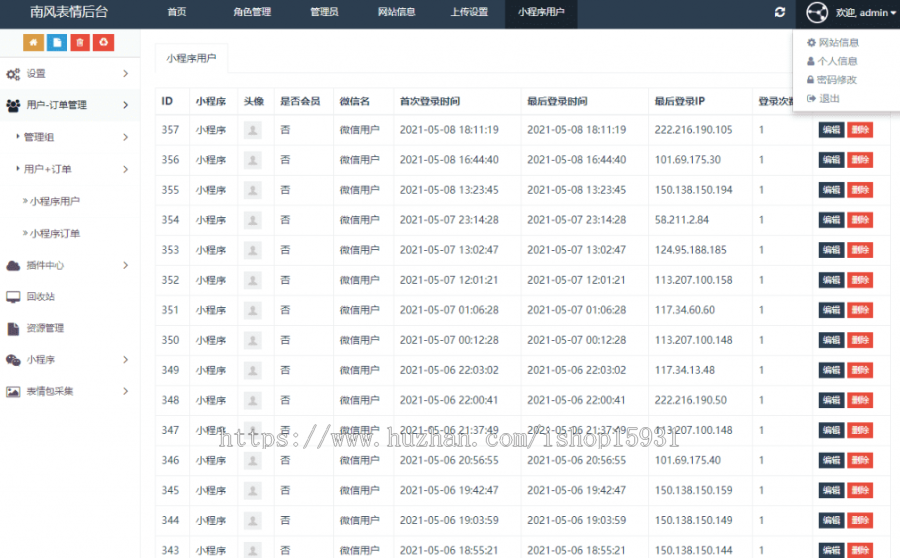Screen dimensions: 900x558
Task: Click the refresh icon in top bar
Action: [x=780, y=12]
